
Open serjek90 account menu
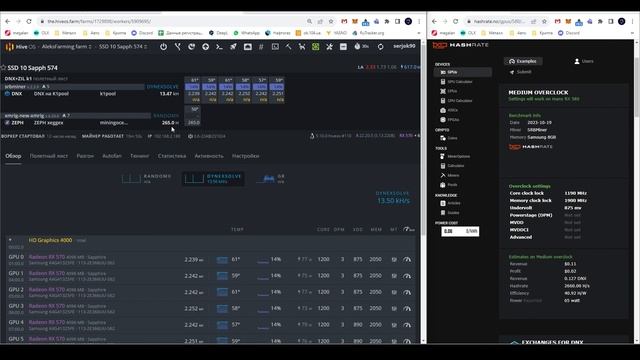(x=404, y=46)
